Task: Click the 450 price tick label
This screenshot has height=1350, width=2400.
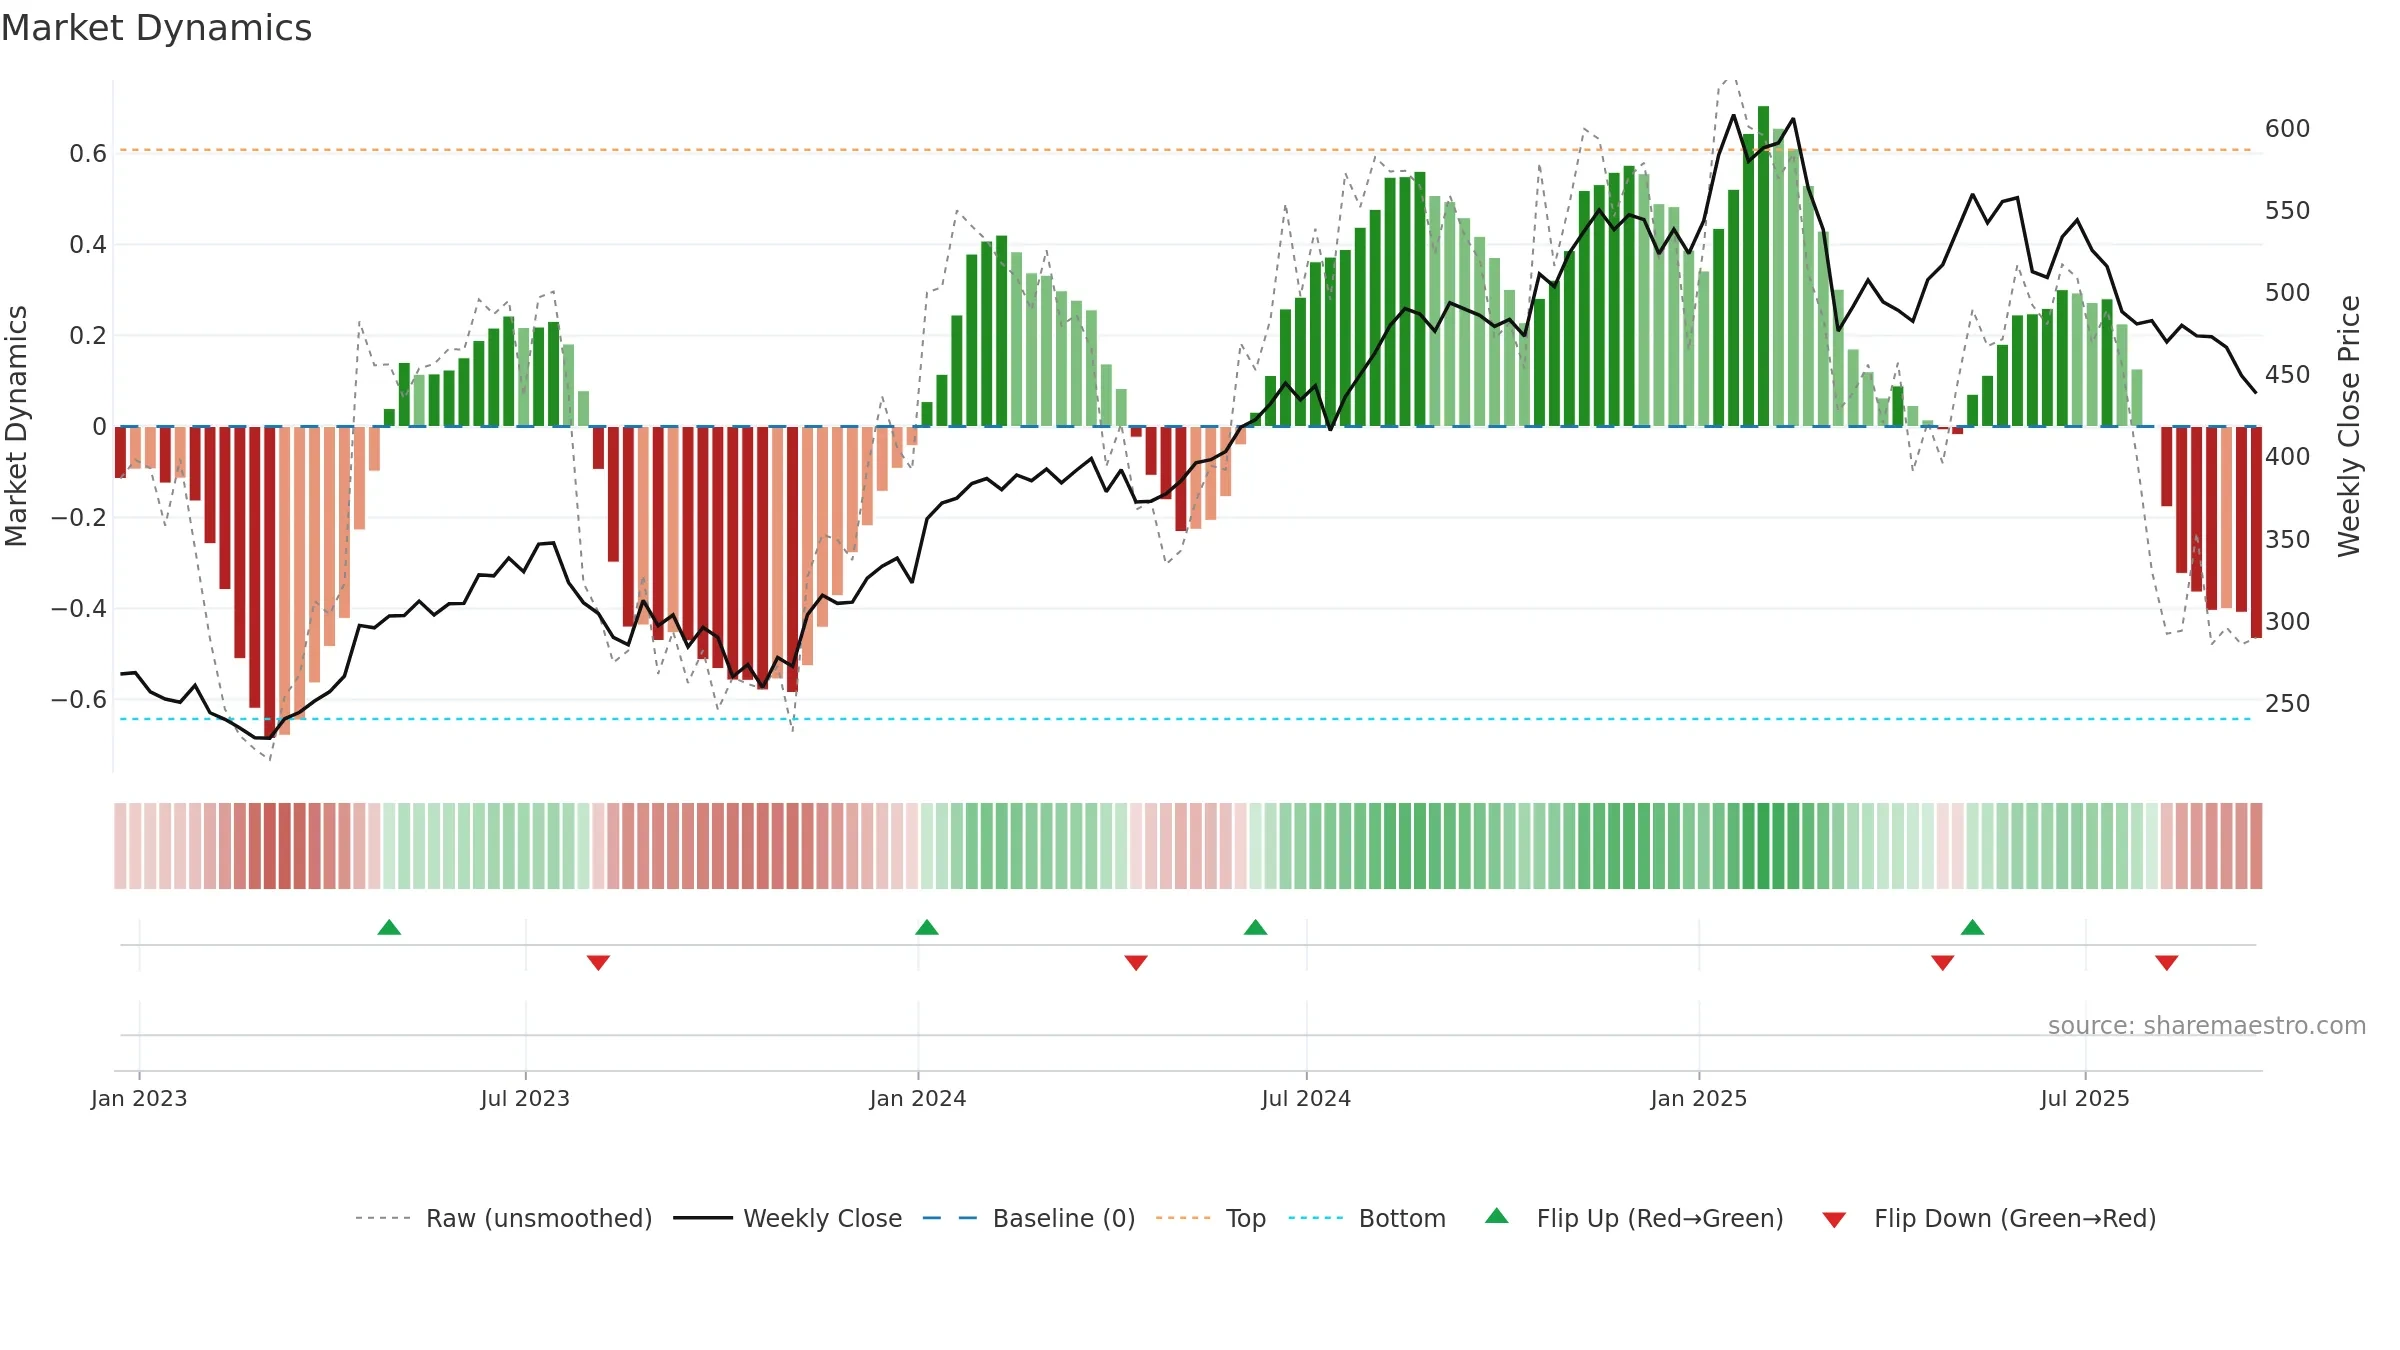Action: (x=2288, y=375)
